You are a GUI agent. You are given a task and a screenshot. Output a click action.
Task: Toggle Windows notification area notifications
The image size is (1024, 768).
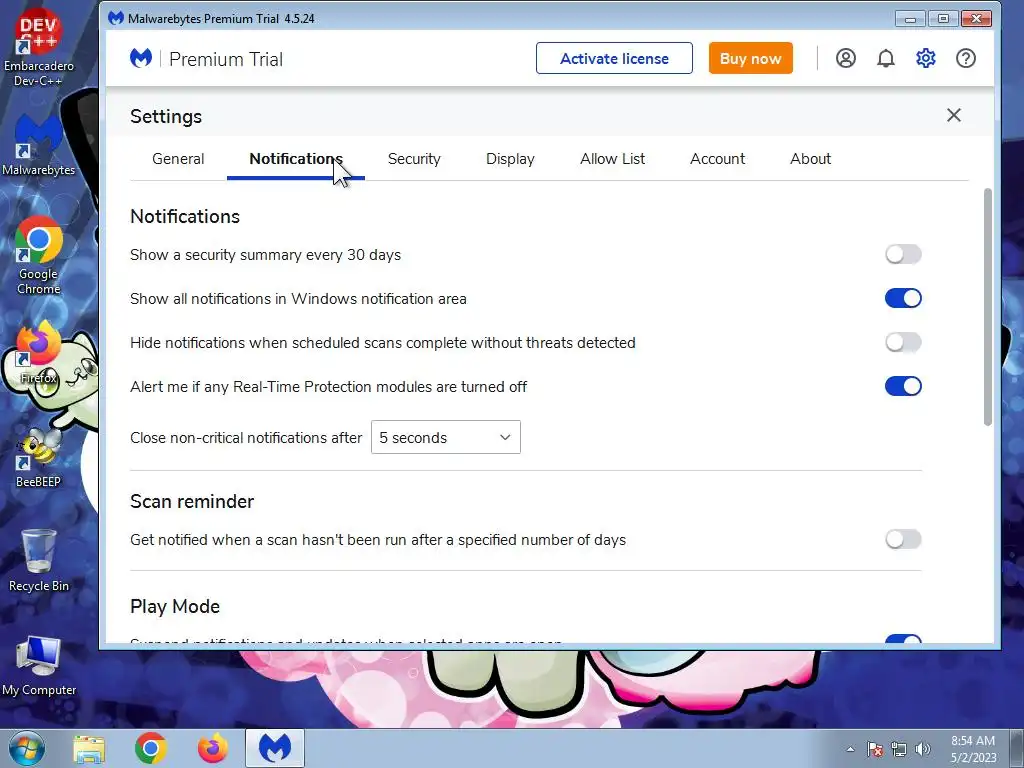coord(903,298)
